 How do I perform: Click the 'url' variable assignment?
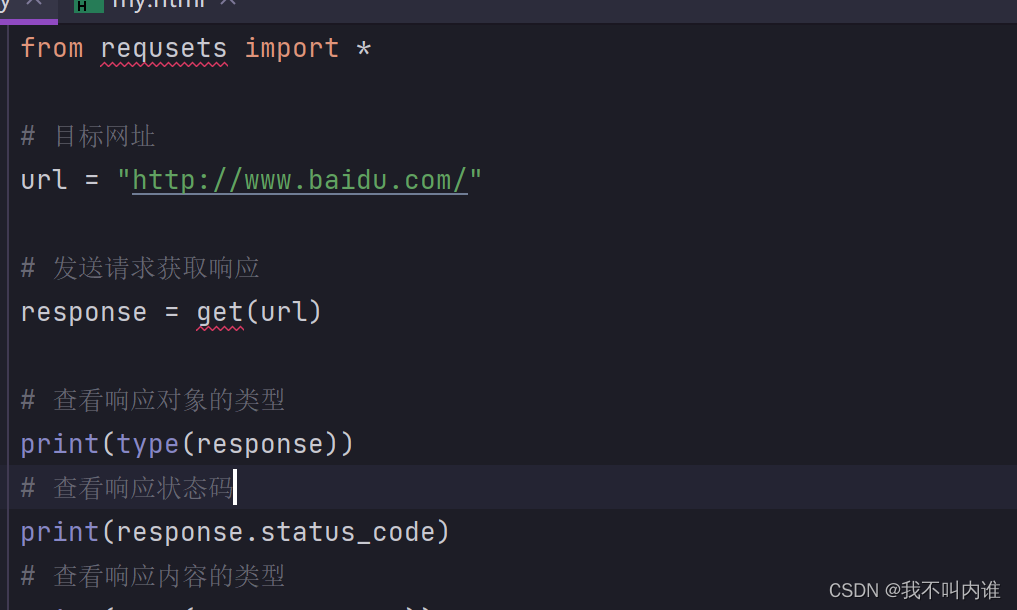click(43, 180)
